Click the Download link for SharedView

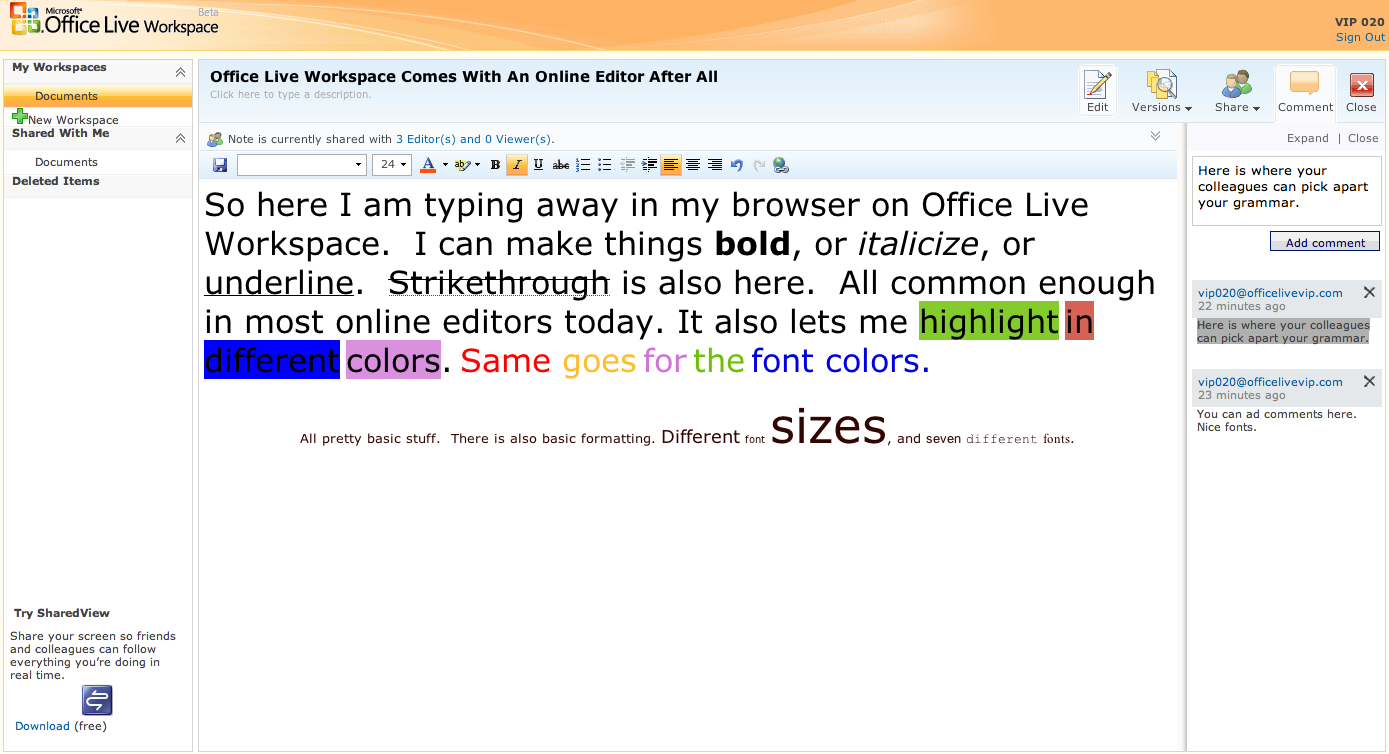point(42,726)
